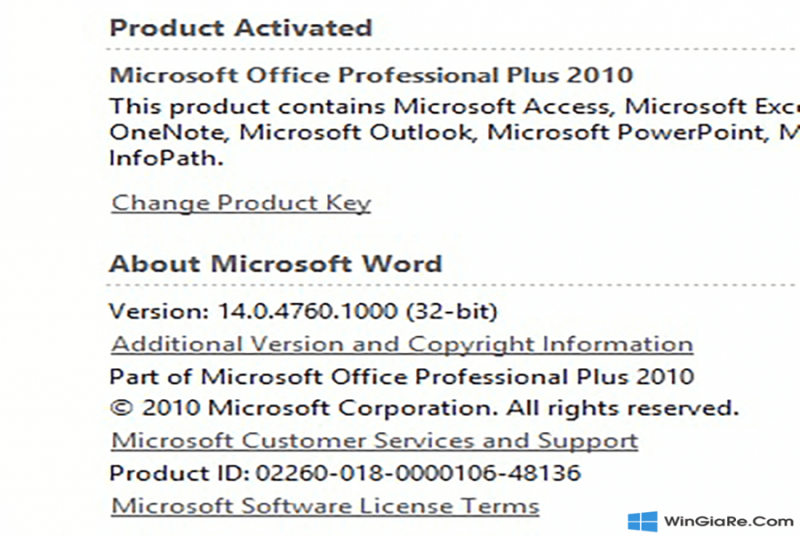Click the About Microsoft Word heading
800x536 pixels.
(x=276, y=264)
